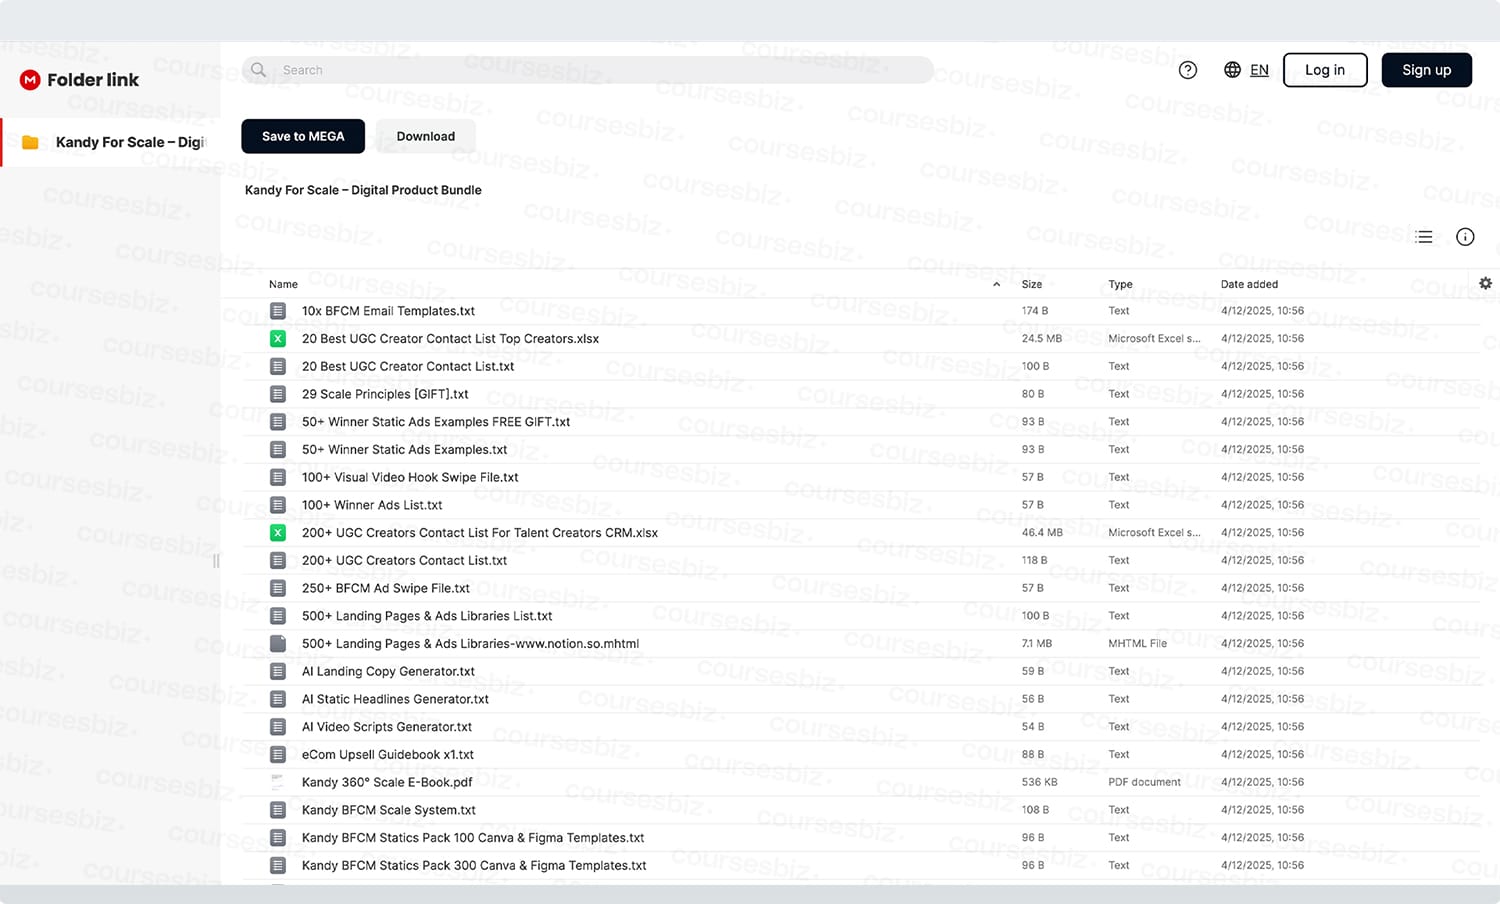Click Excel icon of 200+ UGC Creators CRM.xlsx
Screen dimensions: 1500x904
(278, 533)
